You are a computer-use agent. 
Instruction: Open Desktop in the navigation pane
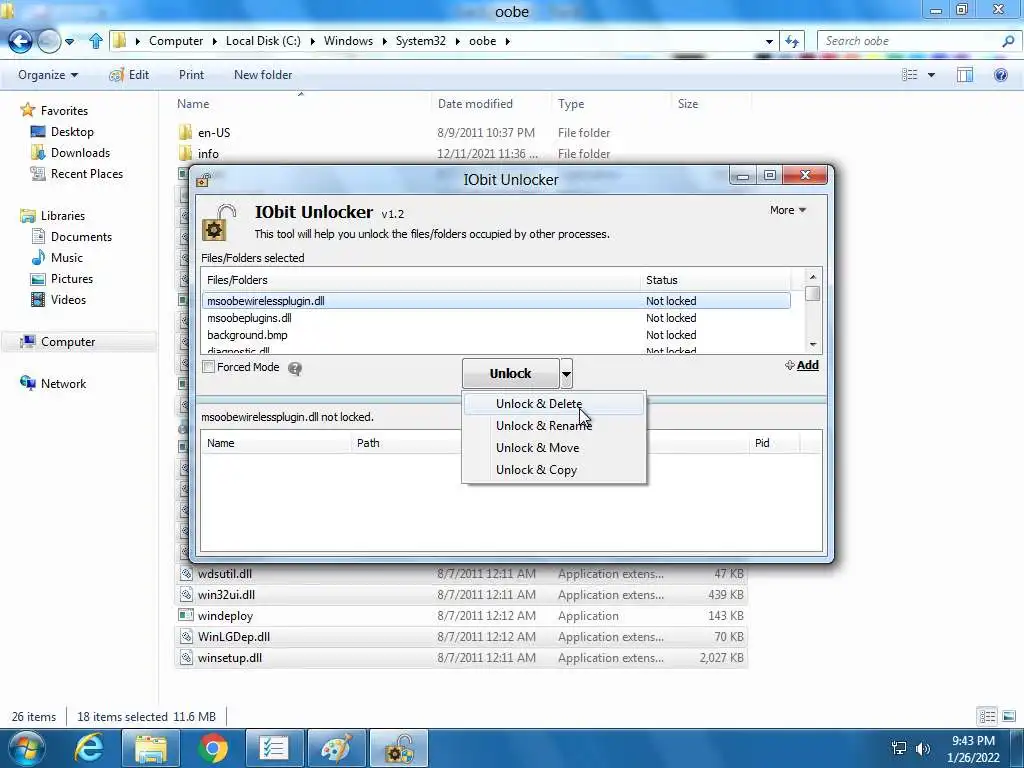point(72,132)
